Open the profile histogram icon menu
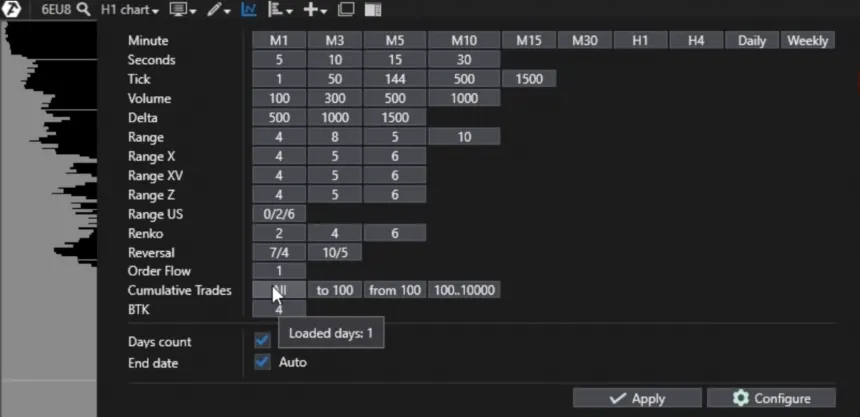 [280, 10]
